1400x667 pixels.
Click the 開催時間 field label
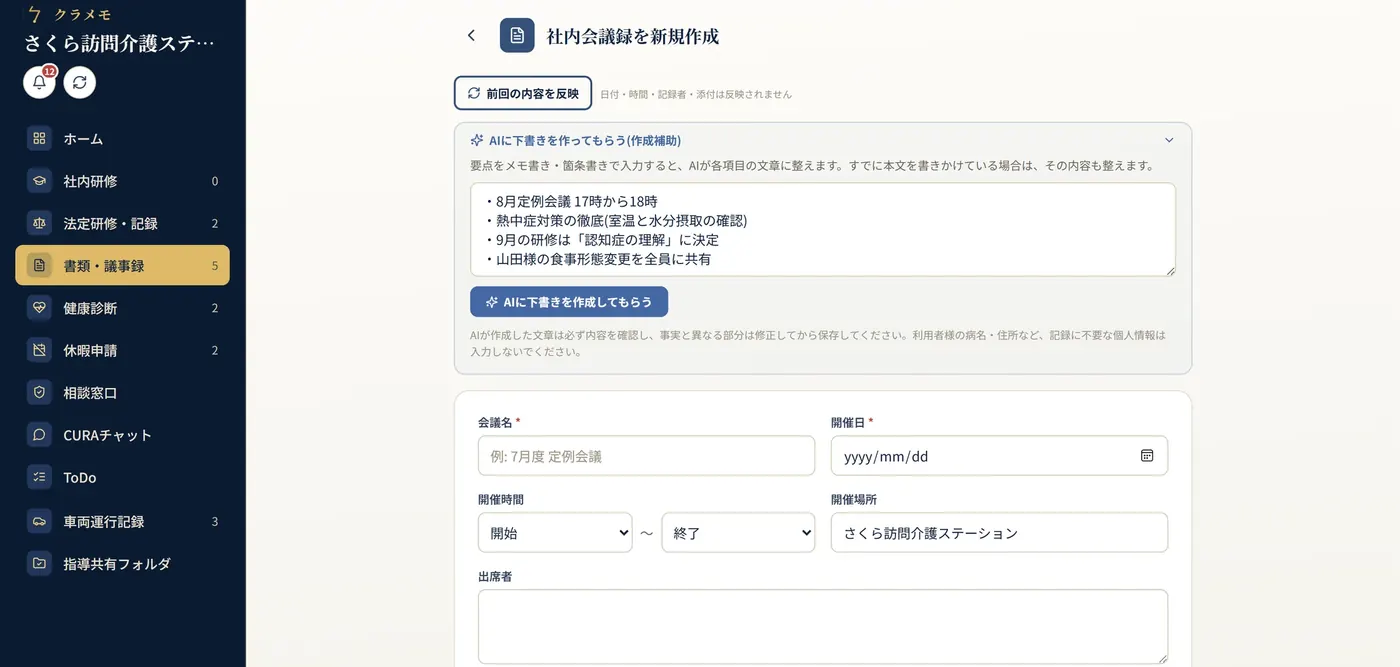501,499
